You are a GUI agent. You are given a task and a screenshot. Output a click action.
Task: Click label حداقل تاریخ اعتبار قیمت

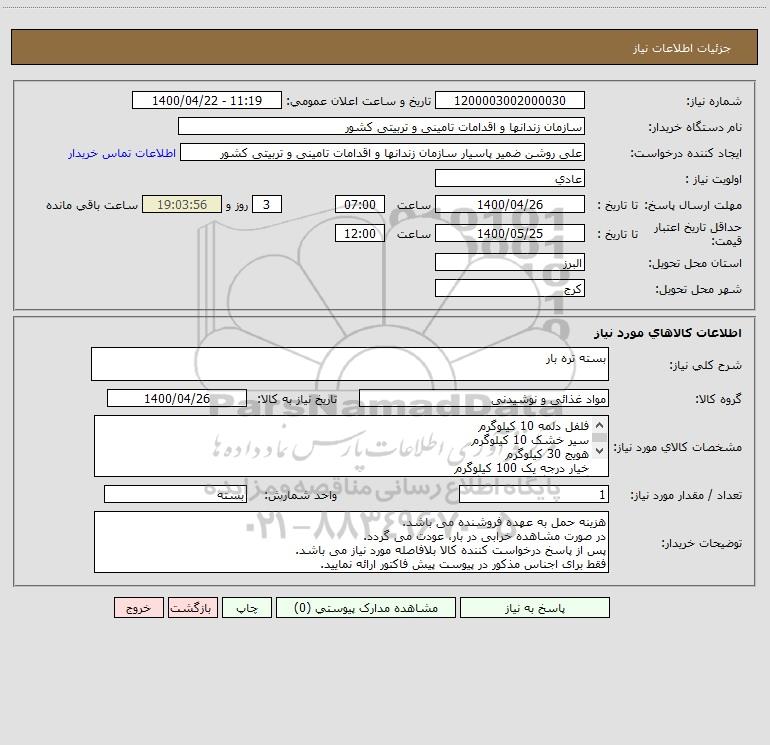[698, 234]
